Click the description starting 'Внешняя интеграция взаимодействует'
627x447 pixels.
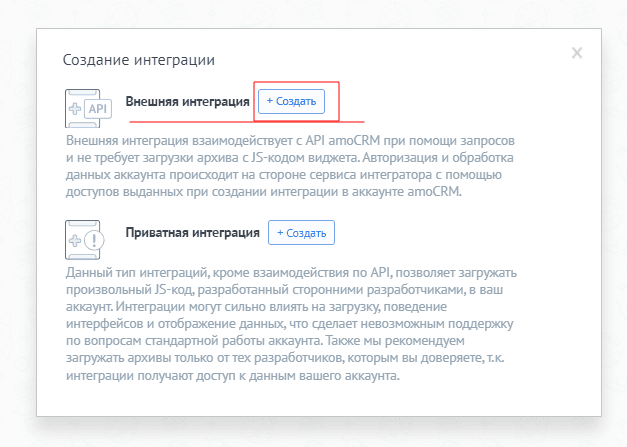click(x=290, y=166)
